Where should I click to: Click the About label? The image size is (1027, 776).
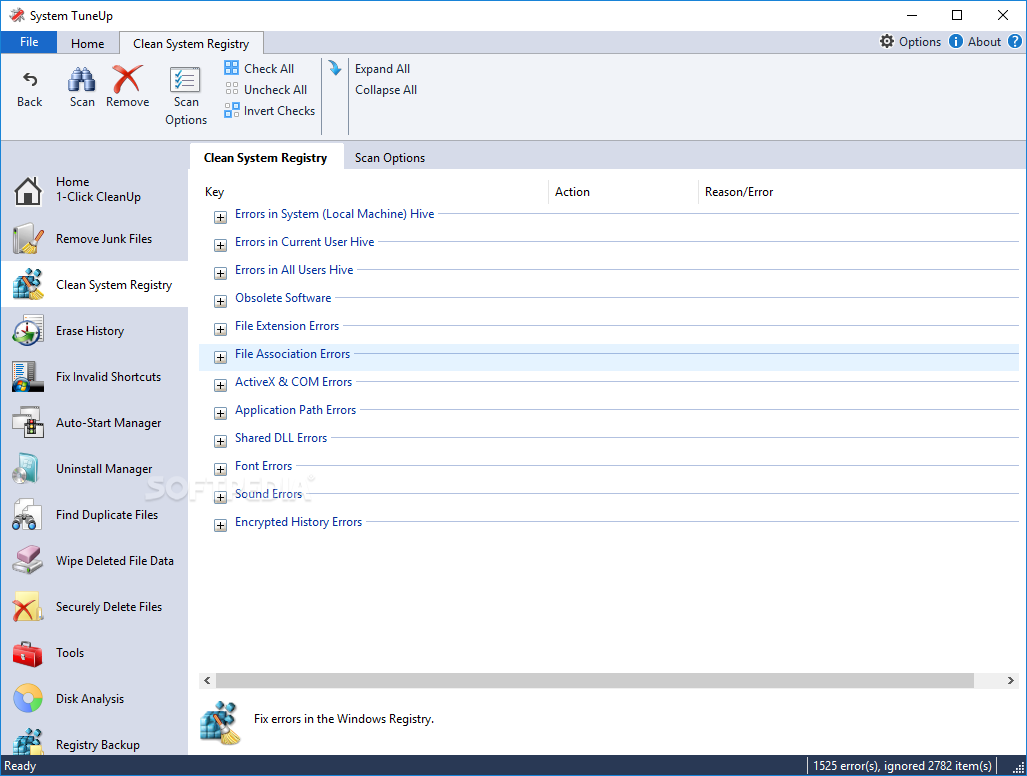tap(984, 42)
